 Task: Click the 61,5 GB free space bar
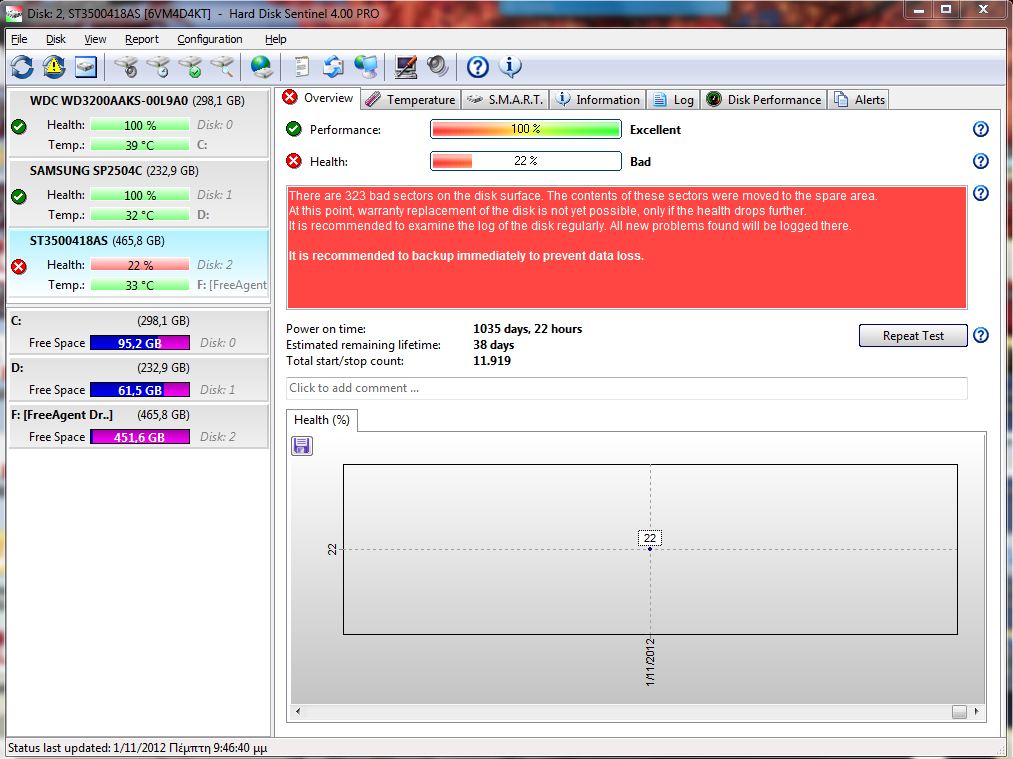click(140, 390)
